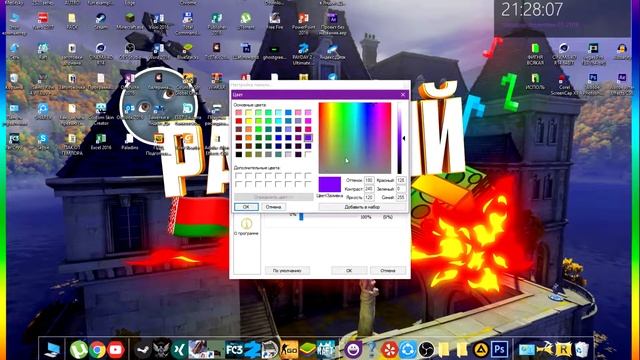Click 'Отмена' in the color dialog
Screen dimensions: 640x360
coord(273,207)
